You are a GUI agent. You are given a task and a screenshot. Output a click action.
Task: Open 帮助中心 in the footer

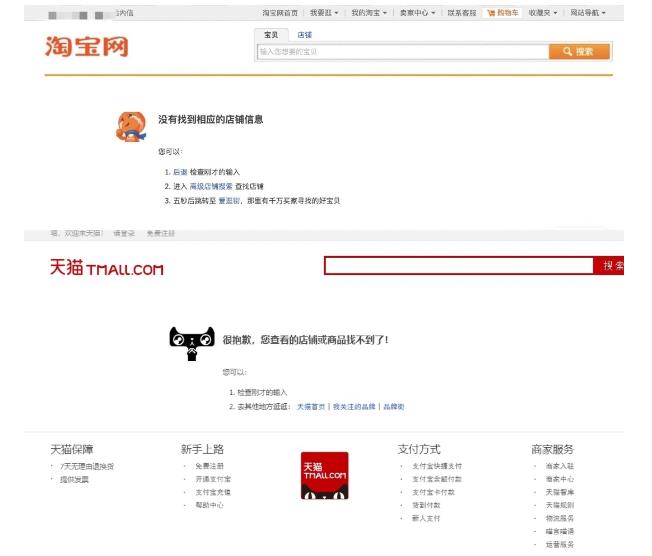210,505
